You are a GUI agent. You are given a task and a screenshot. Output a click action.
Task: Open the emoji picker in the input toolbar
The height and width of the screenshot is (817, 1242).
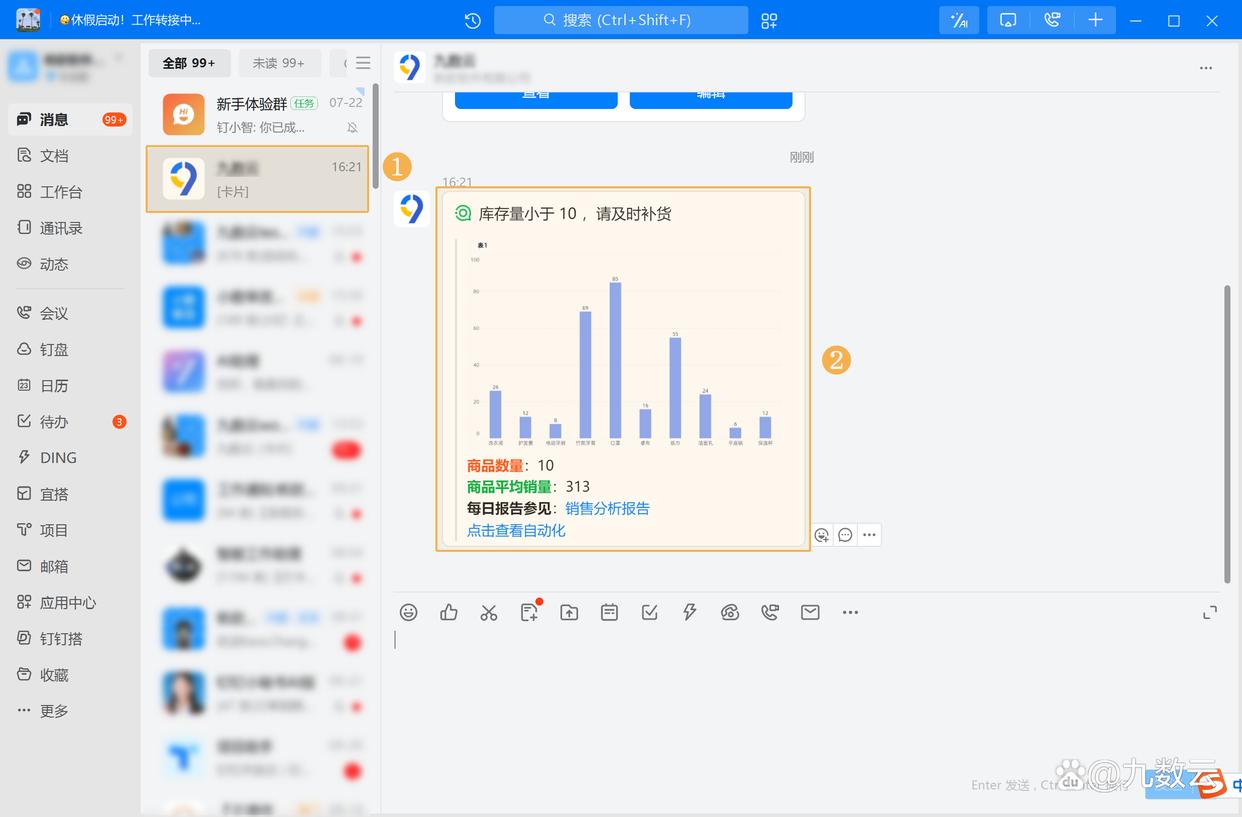[x=408, y=612]
